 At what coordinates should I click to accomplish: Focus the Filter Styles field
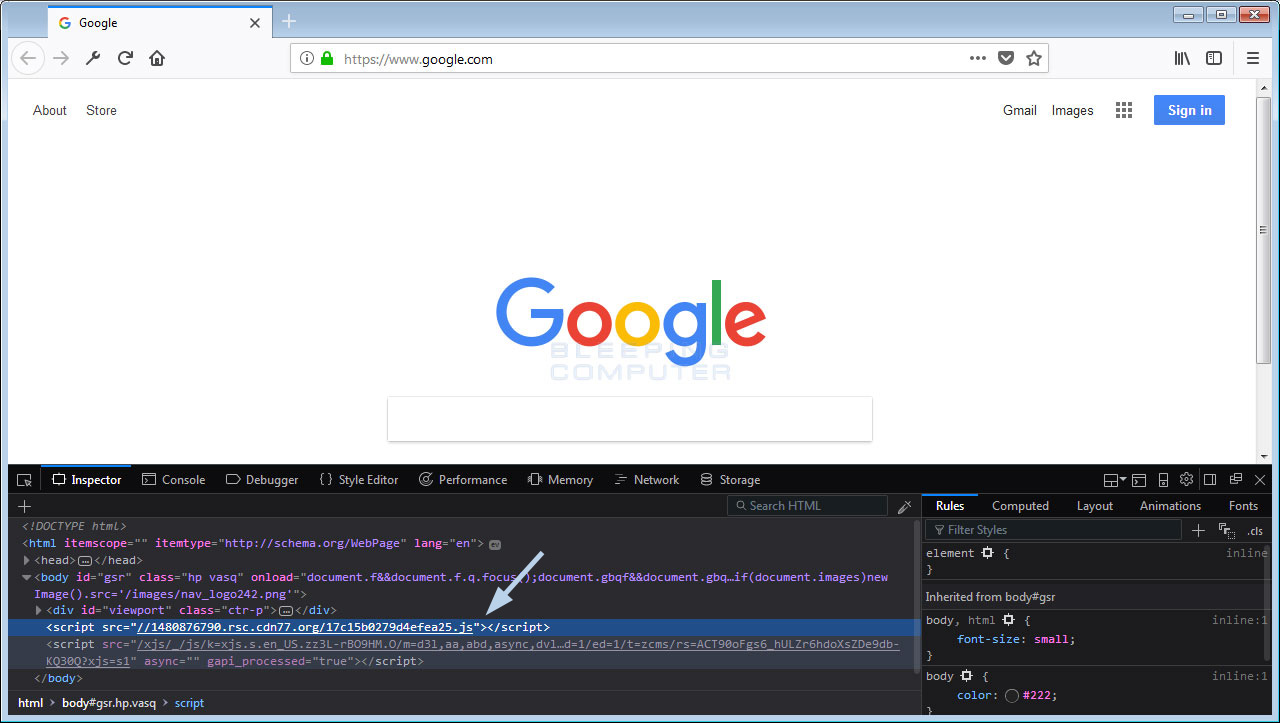tap(1053, 530)
